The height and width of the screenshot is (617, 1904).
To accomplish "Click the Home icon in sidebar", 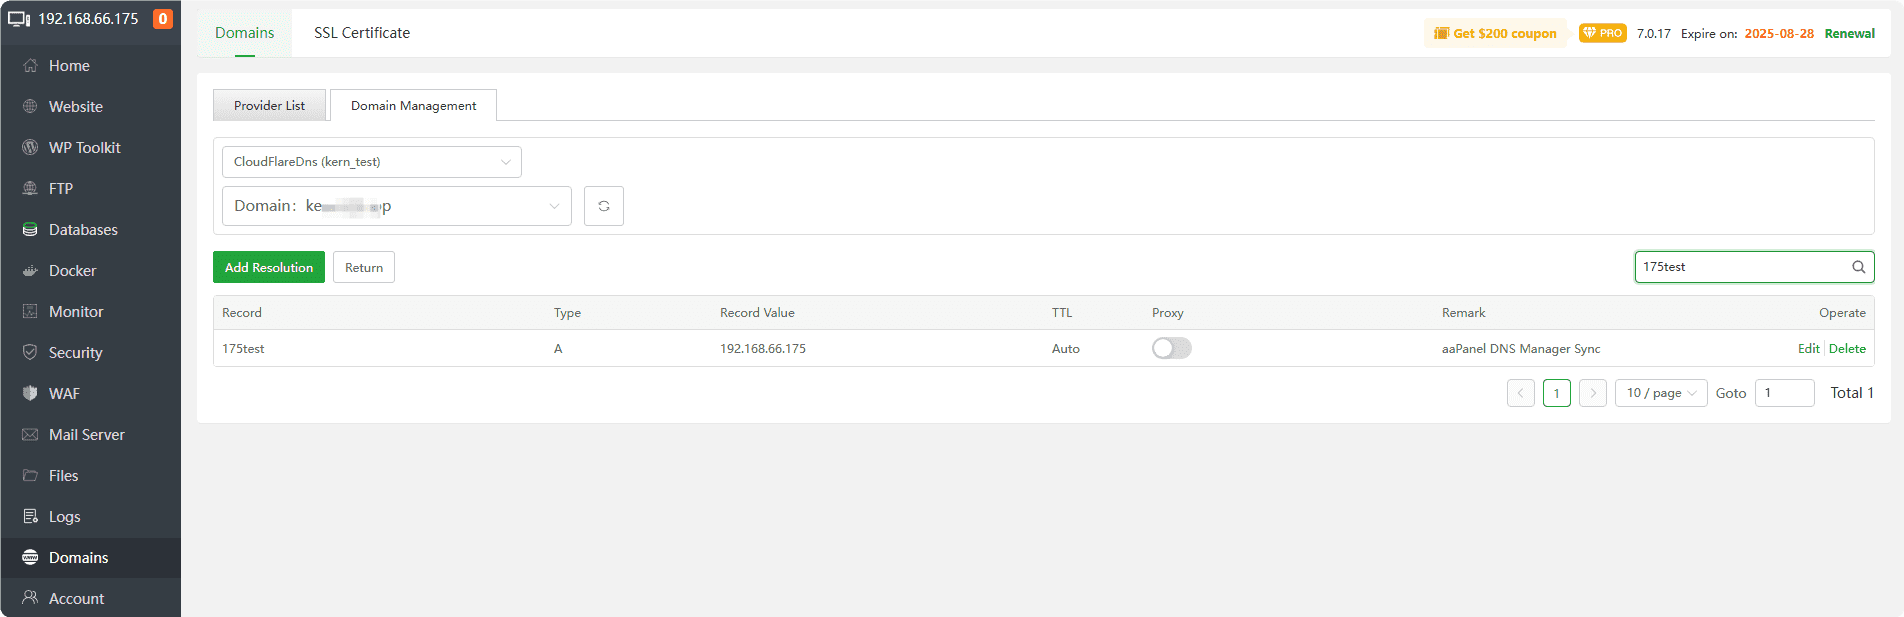I will pyautogui.click(x=30, y=66).
